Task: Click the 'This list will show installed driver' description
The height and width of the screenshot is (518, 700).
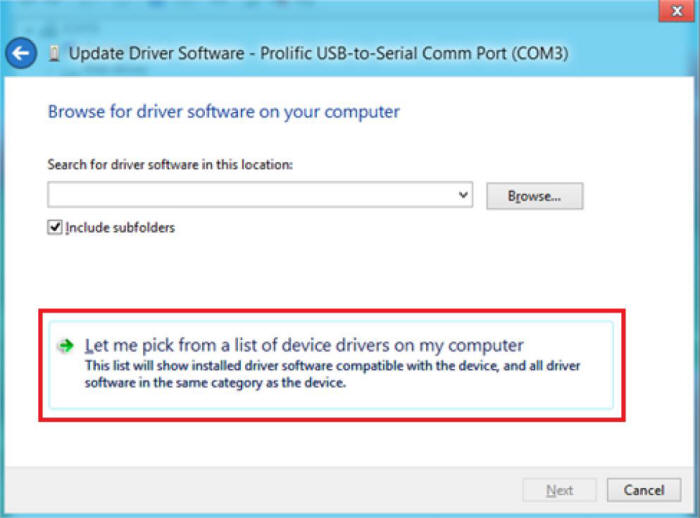Action: [332, 374]
